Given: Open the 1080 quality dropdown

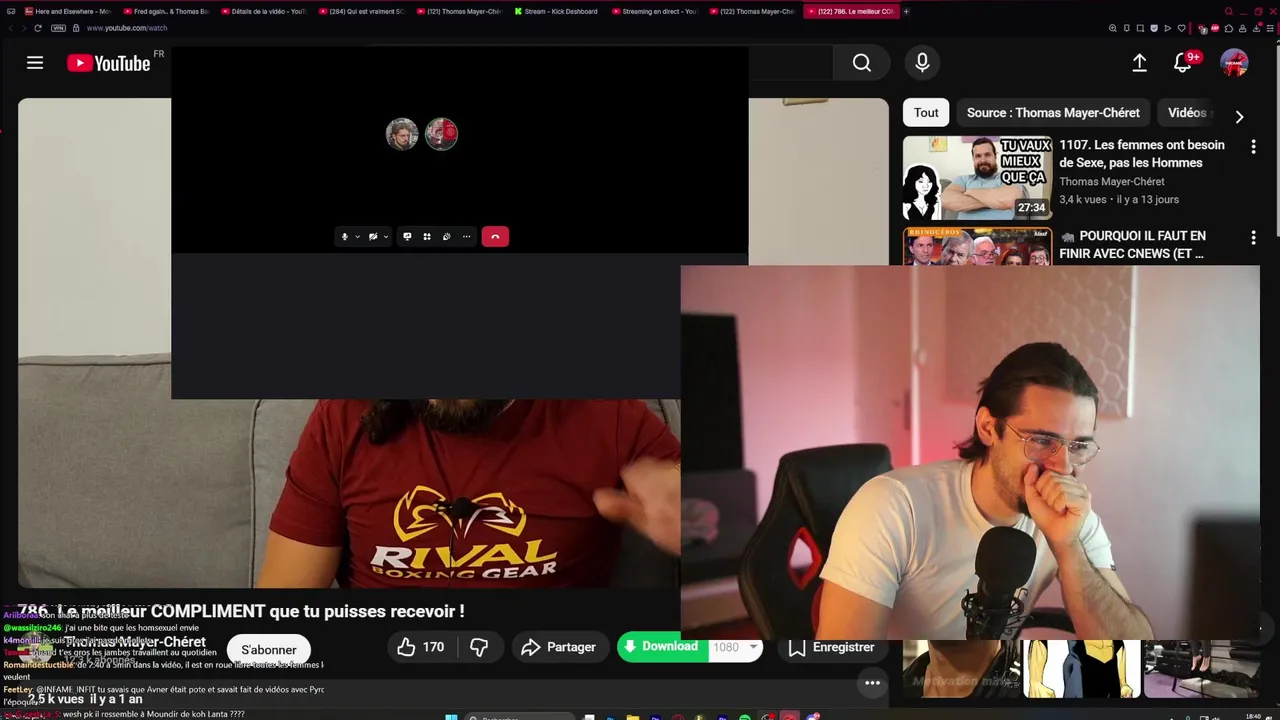Looking at the screenshot, I should point(734,647).
